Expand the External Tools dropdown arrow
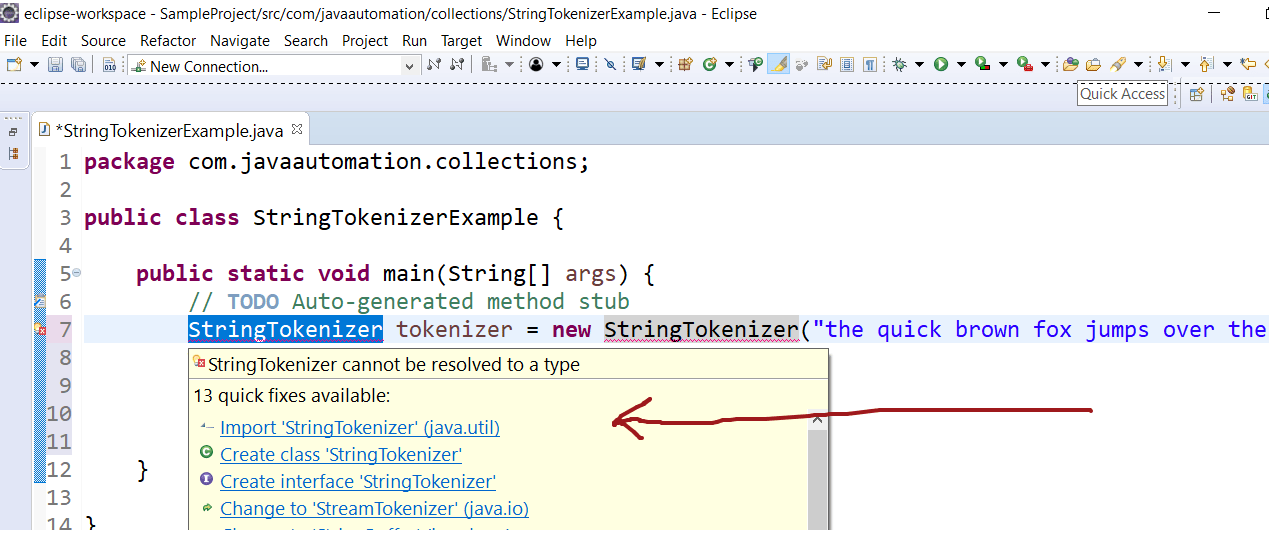1269x533 pixels. point(1045,65)
